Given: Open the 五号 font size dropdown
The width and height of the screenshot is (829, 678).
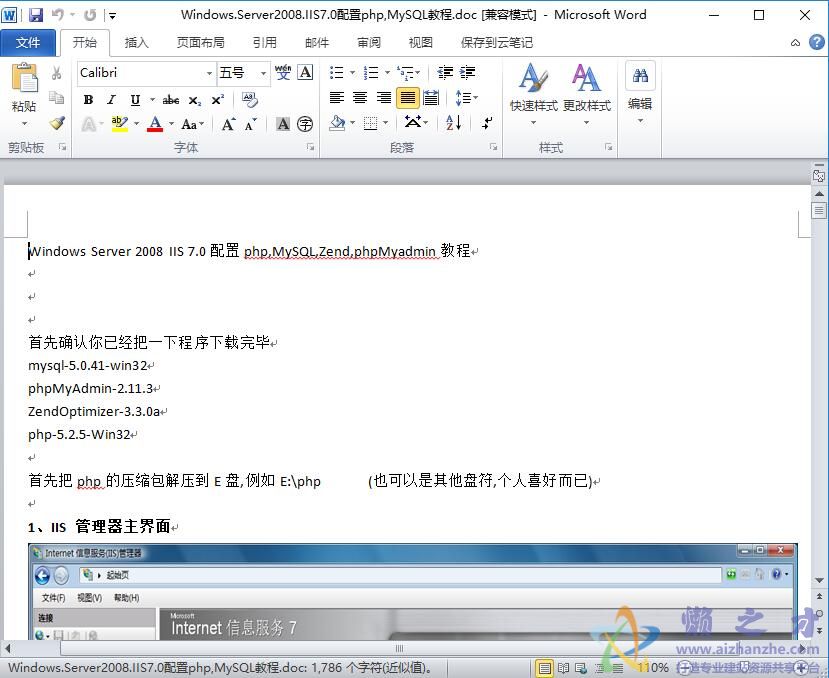Looking at the screenshot, I should [x=262, y=72].
